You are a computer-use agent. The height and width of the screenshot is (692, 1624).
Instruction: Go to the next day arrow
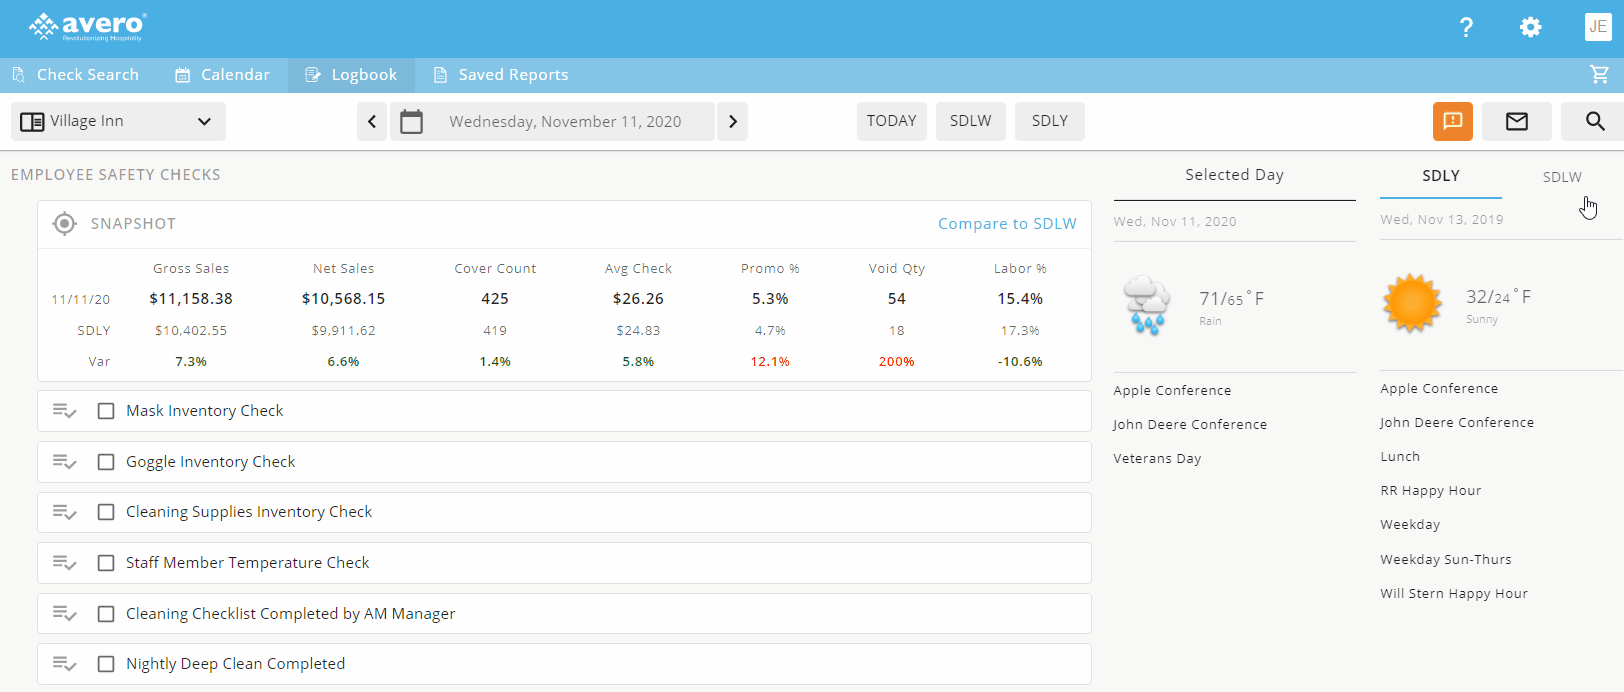732,121
